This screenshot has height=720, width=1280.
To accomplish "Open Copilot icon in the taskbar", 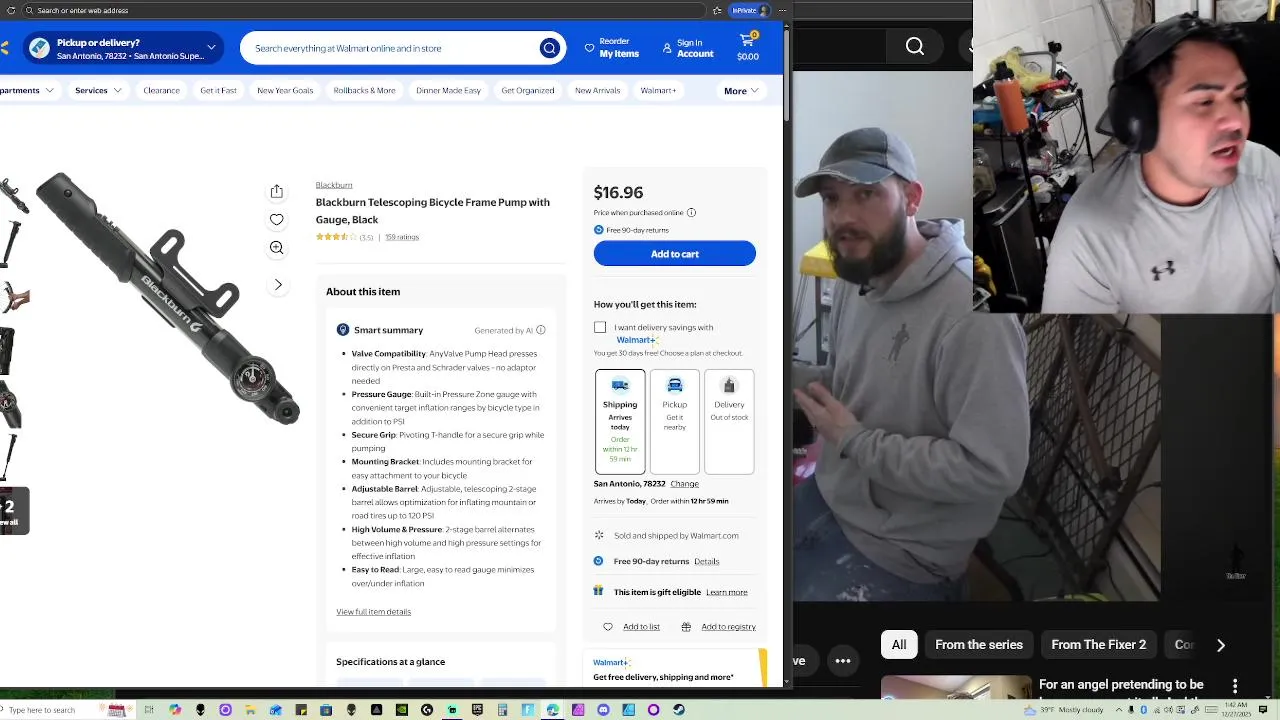I will 175,710.
